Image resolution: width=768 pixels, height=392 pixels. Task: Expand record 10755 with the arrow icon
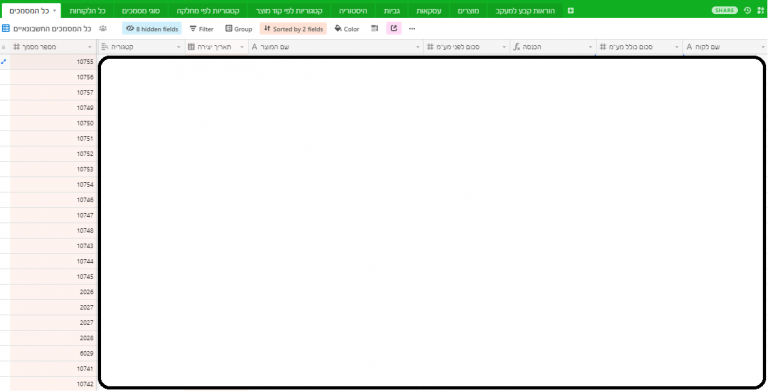4,62
